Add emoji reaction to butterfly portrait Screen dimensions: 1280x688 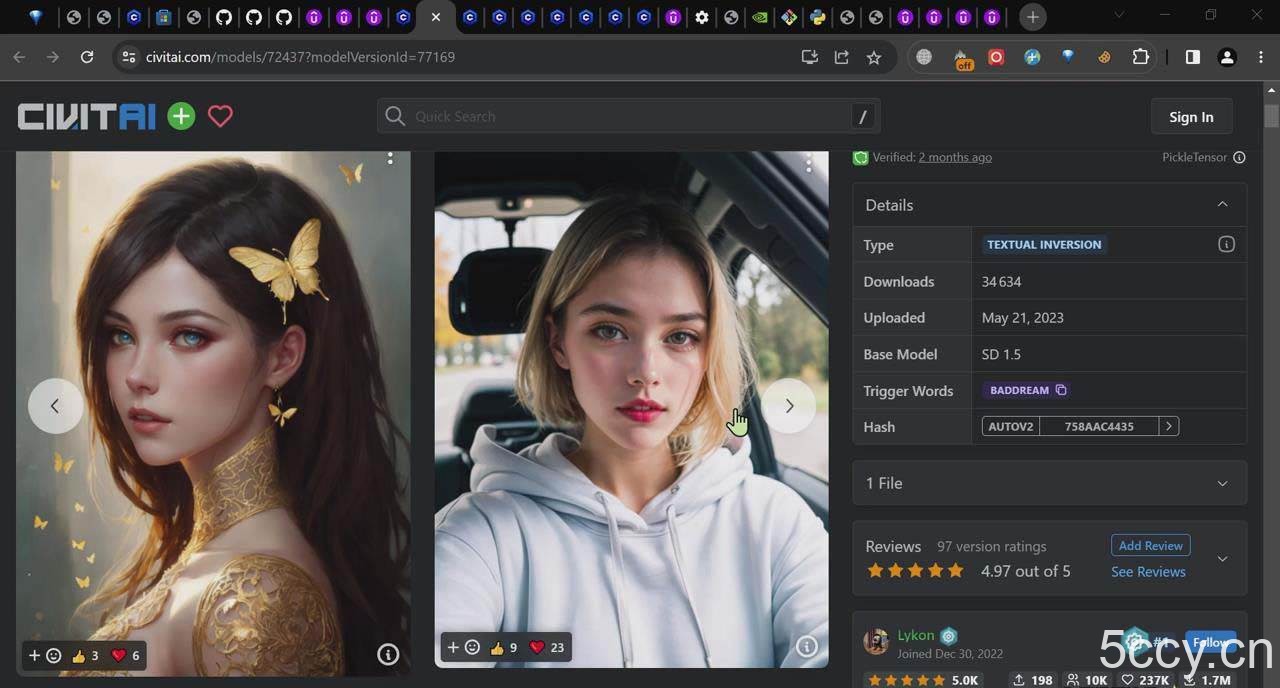point(45,656)
